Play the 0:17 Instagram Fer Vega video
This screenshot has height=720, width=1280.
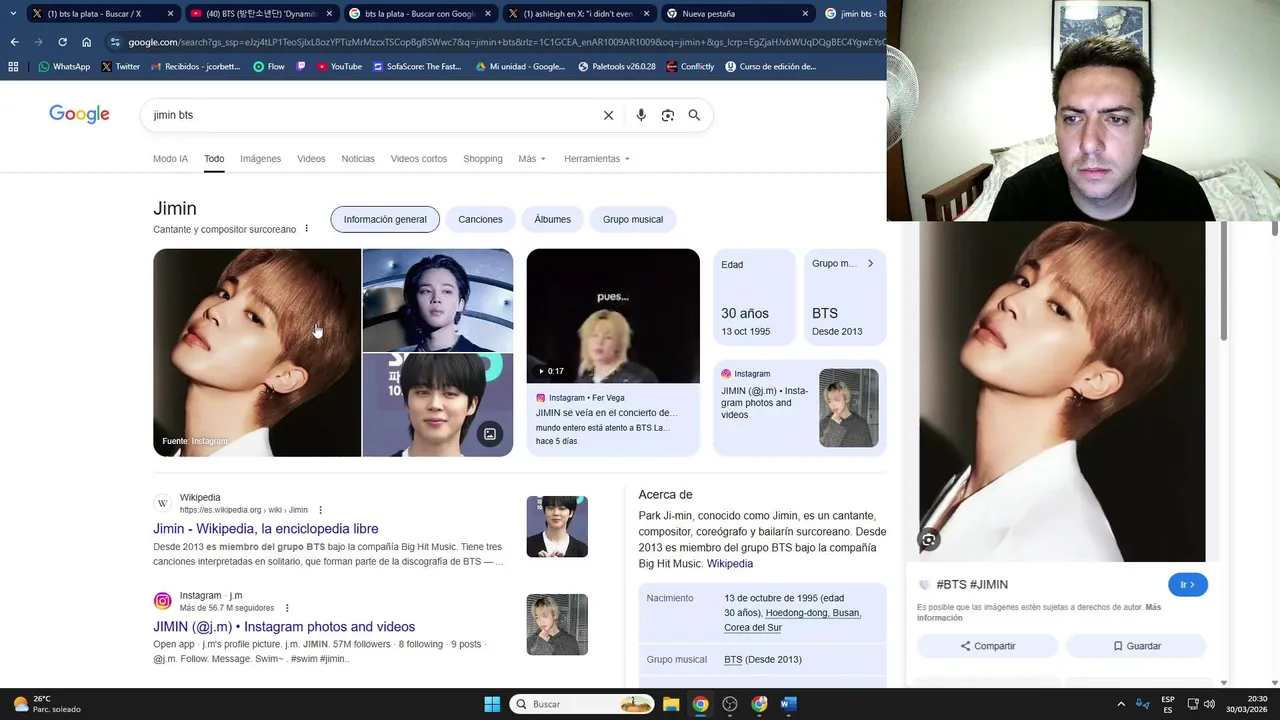[x=613, y=316]
